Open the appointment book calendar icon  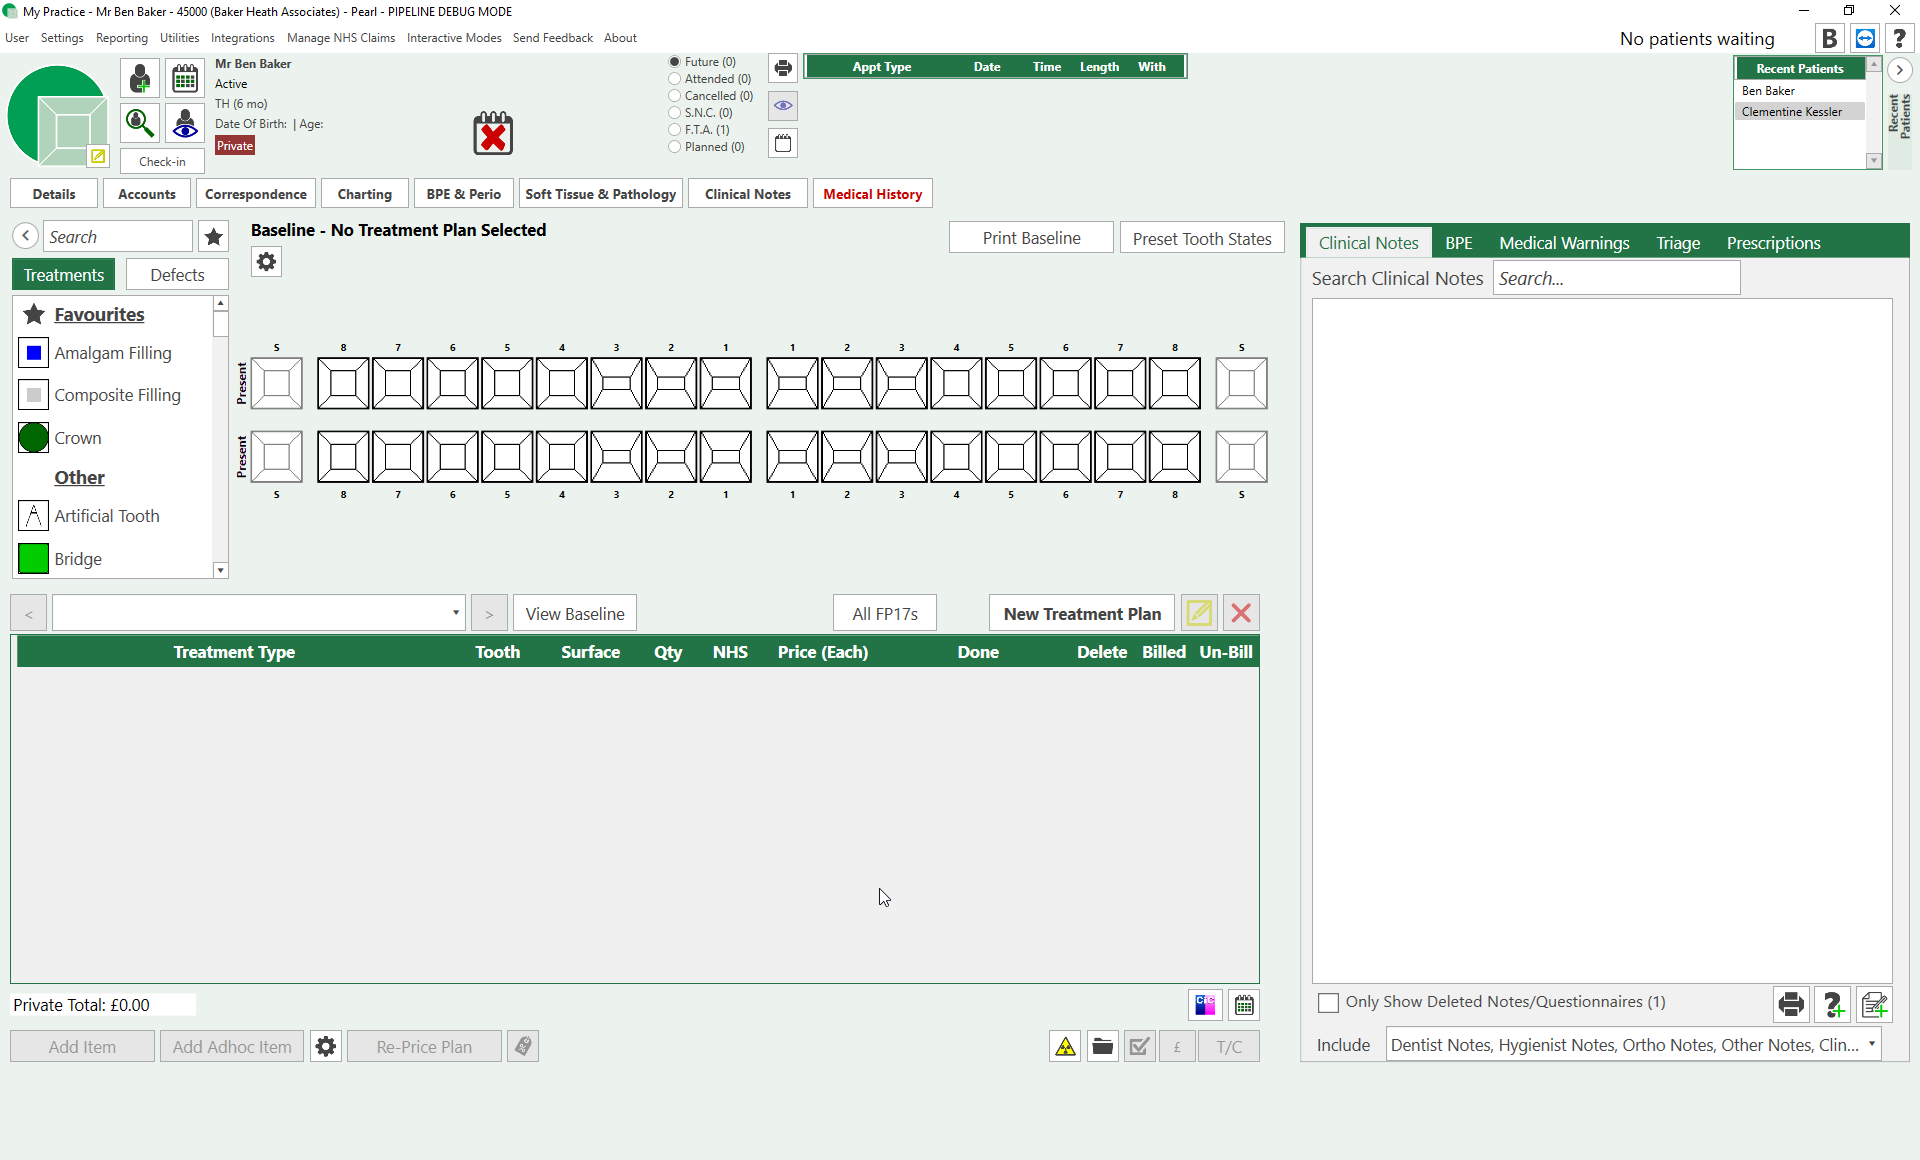tap(185, 79)
